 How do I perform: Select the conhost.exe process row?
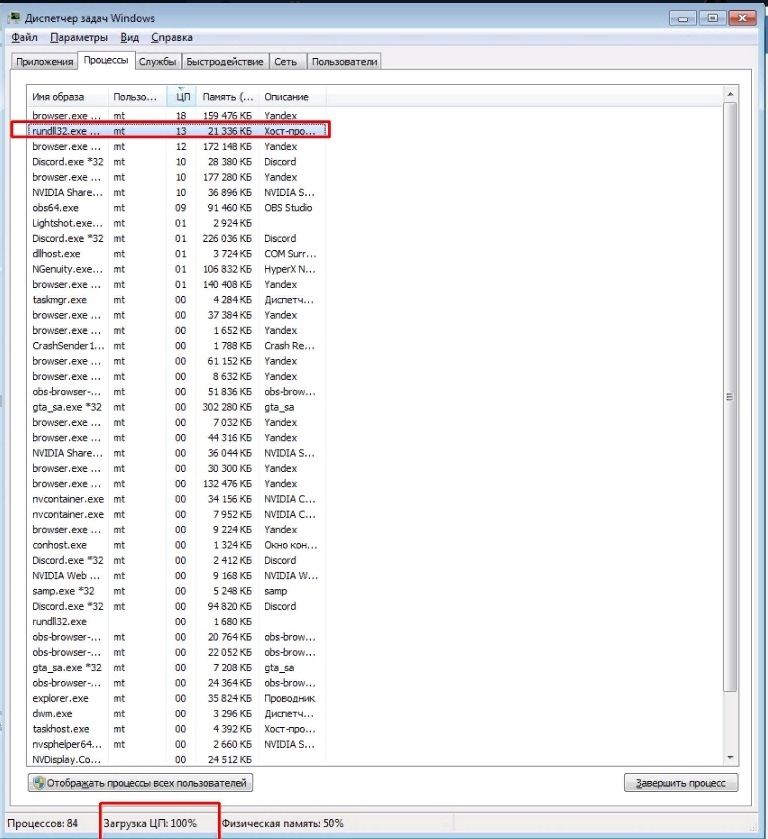[177, 545]
